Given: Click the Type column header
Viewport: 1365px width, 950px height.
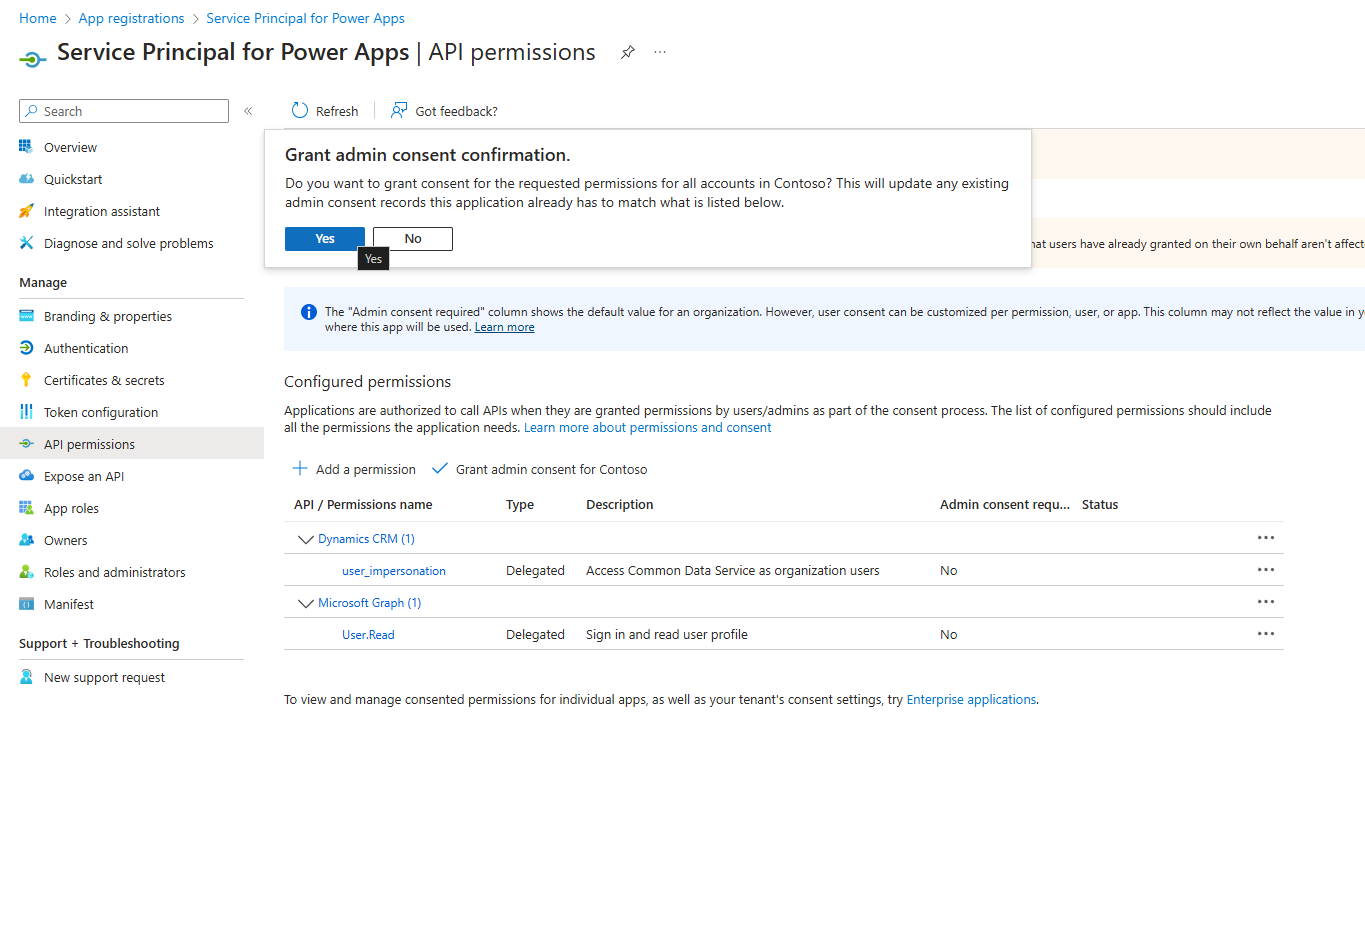Looking at the screenshot, I should point(520,504).
